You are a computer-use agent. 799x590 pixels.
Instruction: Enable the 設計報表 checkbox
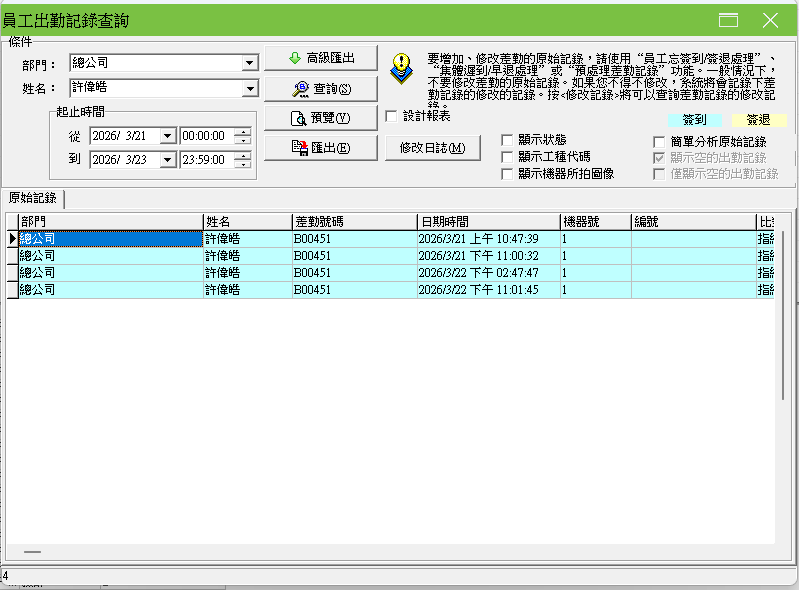[392, 116]
